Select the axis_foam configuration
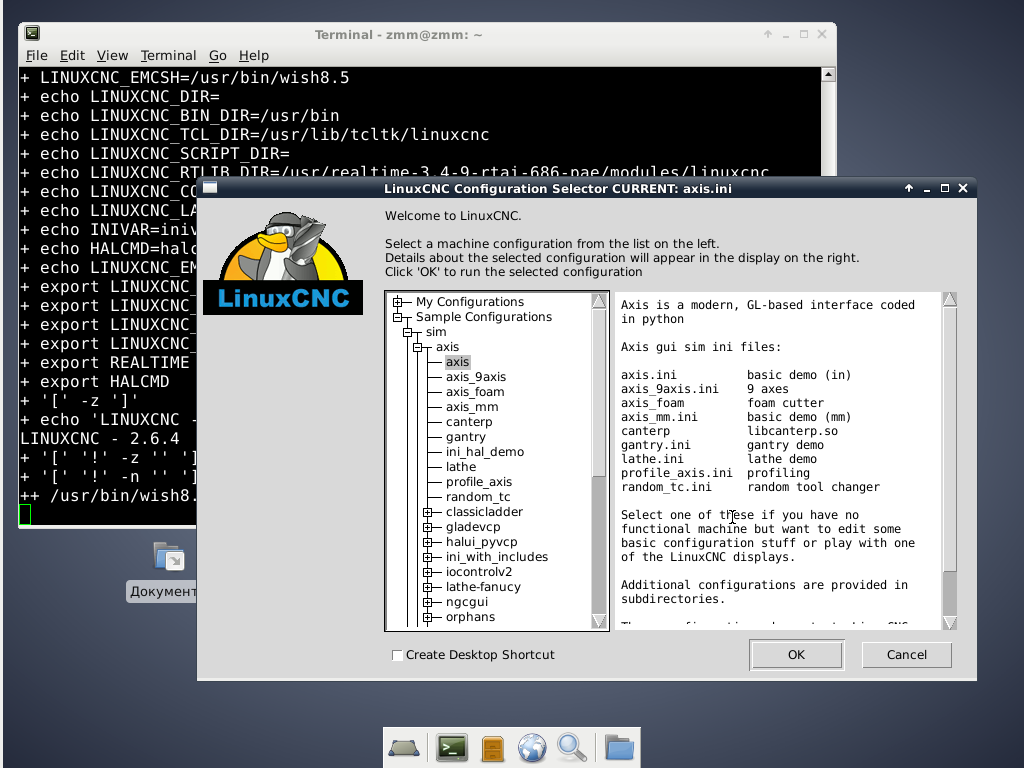The width and height of the screenshot is (1024, 768). point(475,392)
